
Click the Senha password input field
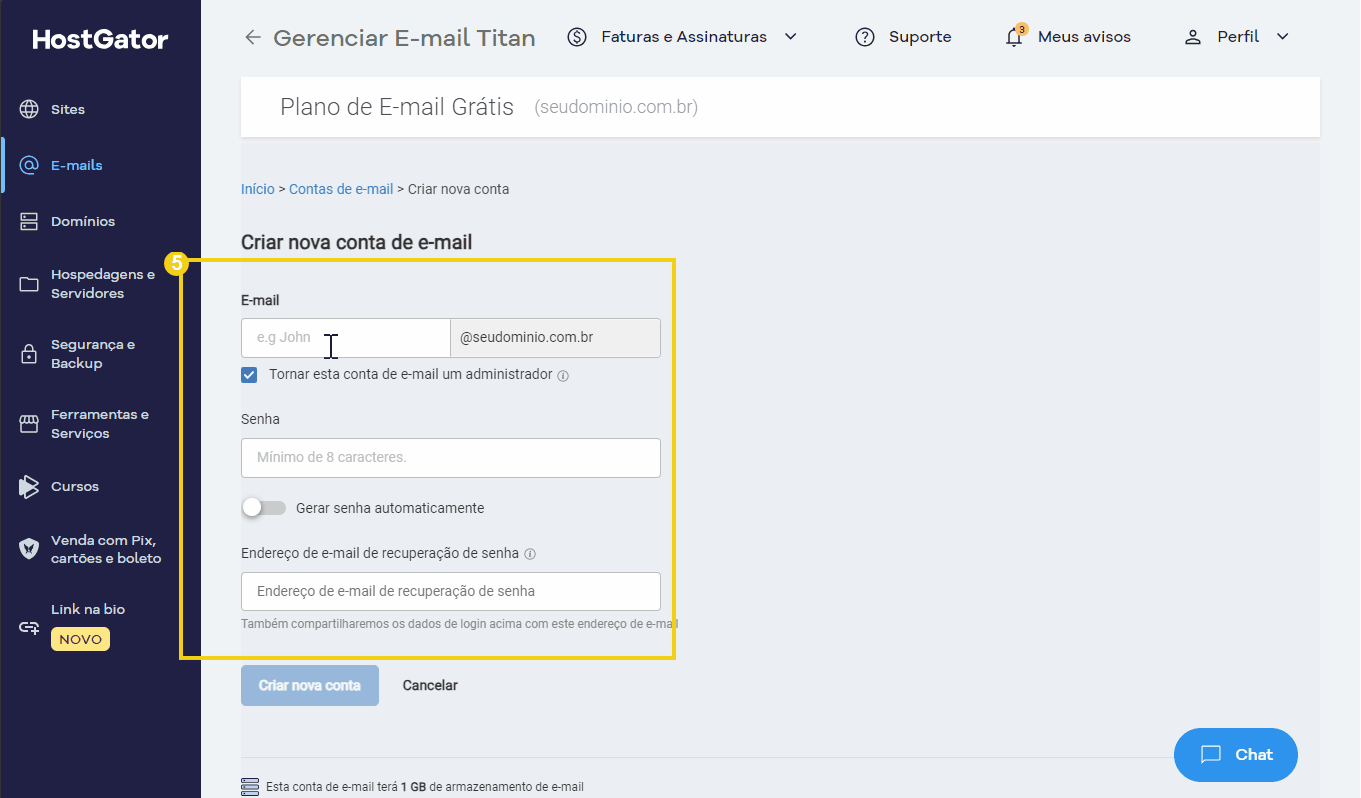click(451, 458)
